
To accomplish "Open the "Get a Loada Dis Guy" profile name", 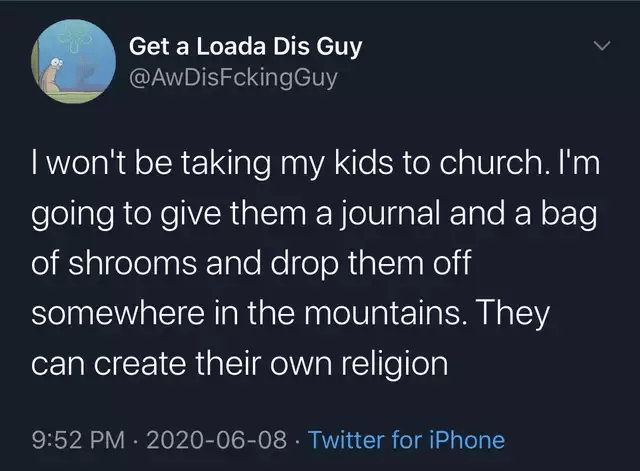I will (246, 46).
